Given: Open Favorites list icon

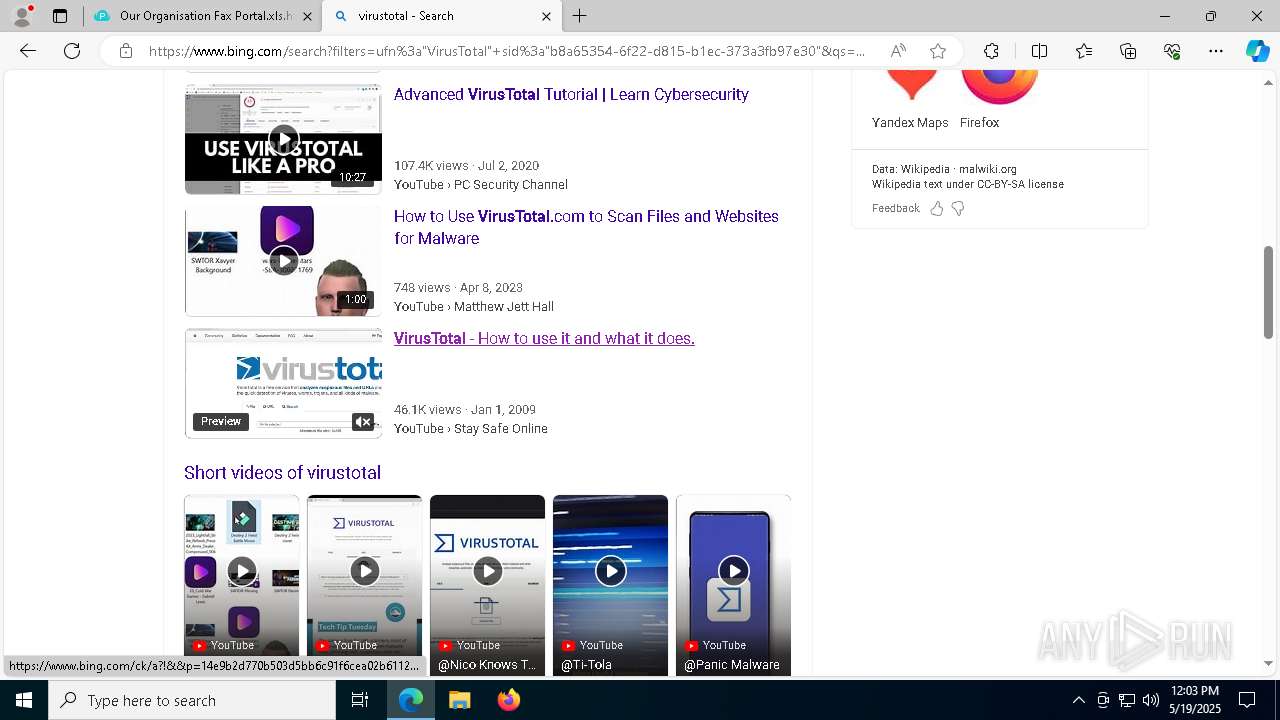Looking at the screenshot, I should coord(1084,51).
